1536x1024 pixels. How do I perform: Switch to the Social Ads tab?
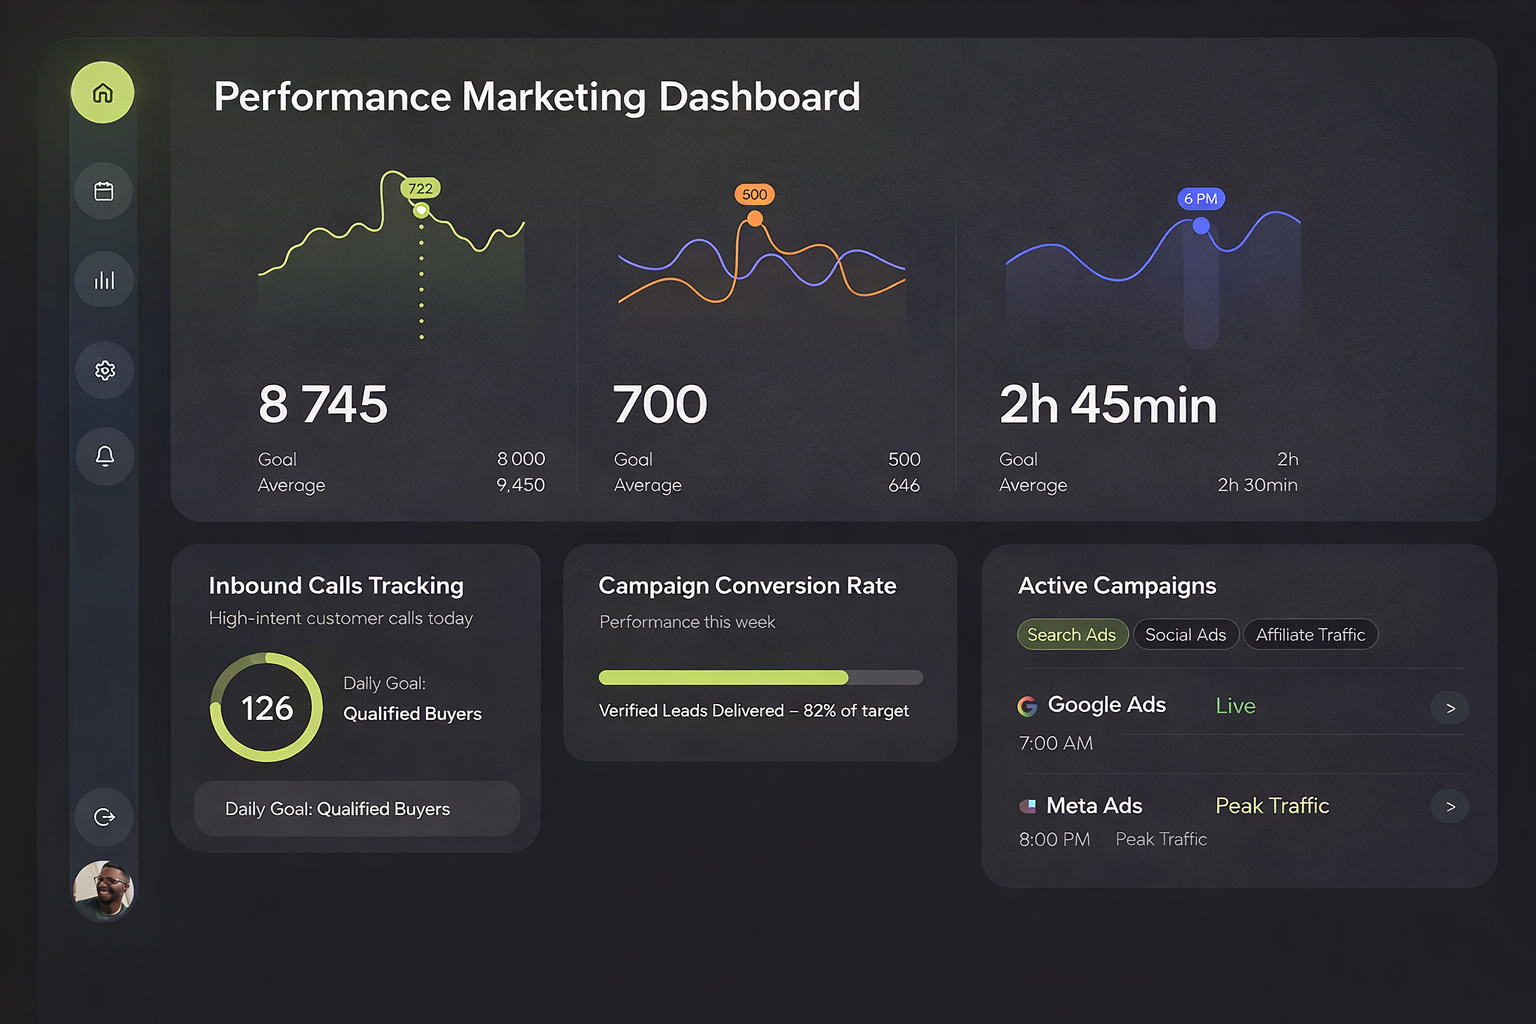point(1185,635)
